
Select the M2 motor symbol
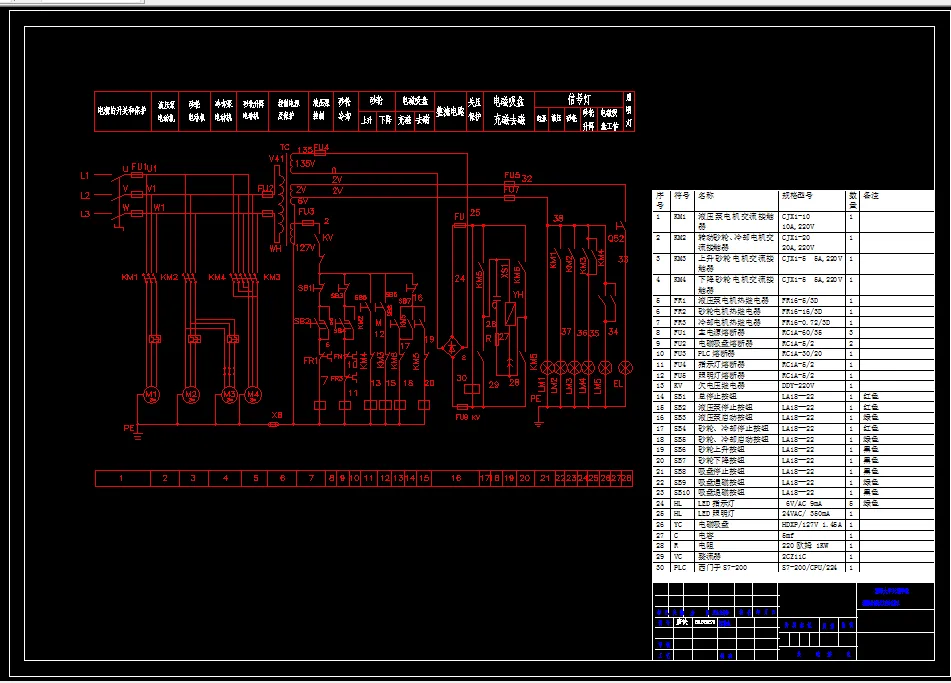pyautogui.click(x=191, y=395)
